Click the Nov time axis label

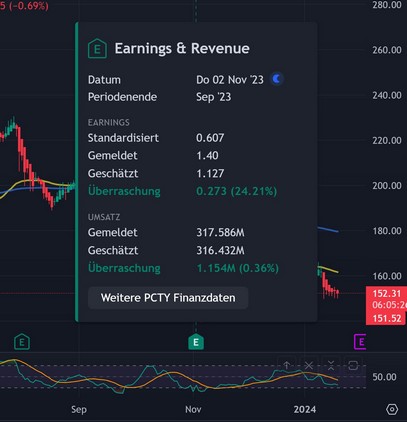193,409
